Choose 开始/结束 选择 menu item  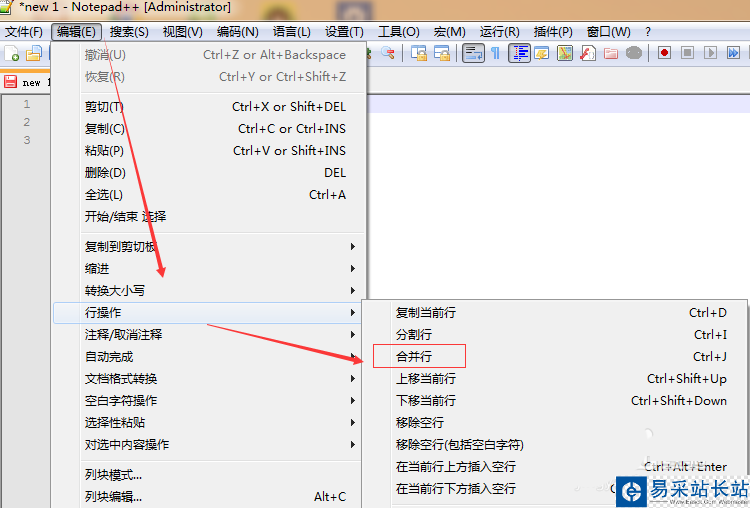(x=209, y=217)
